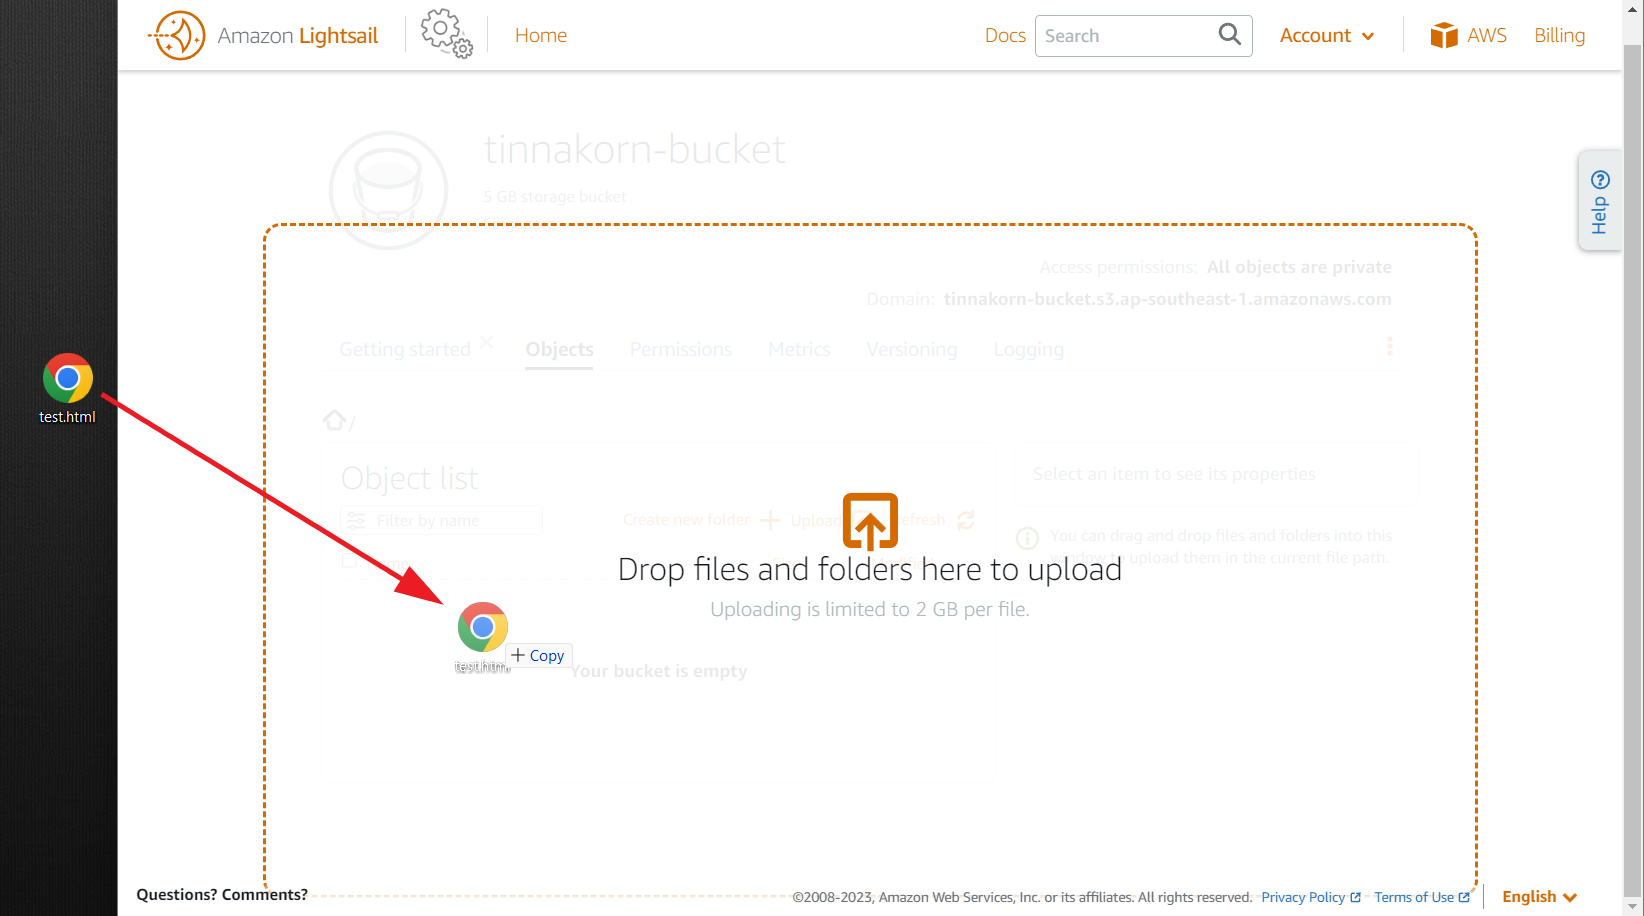Click the info icon beside drag-drop hint
1644x916 pixels.
(x=1027, y=539)
